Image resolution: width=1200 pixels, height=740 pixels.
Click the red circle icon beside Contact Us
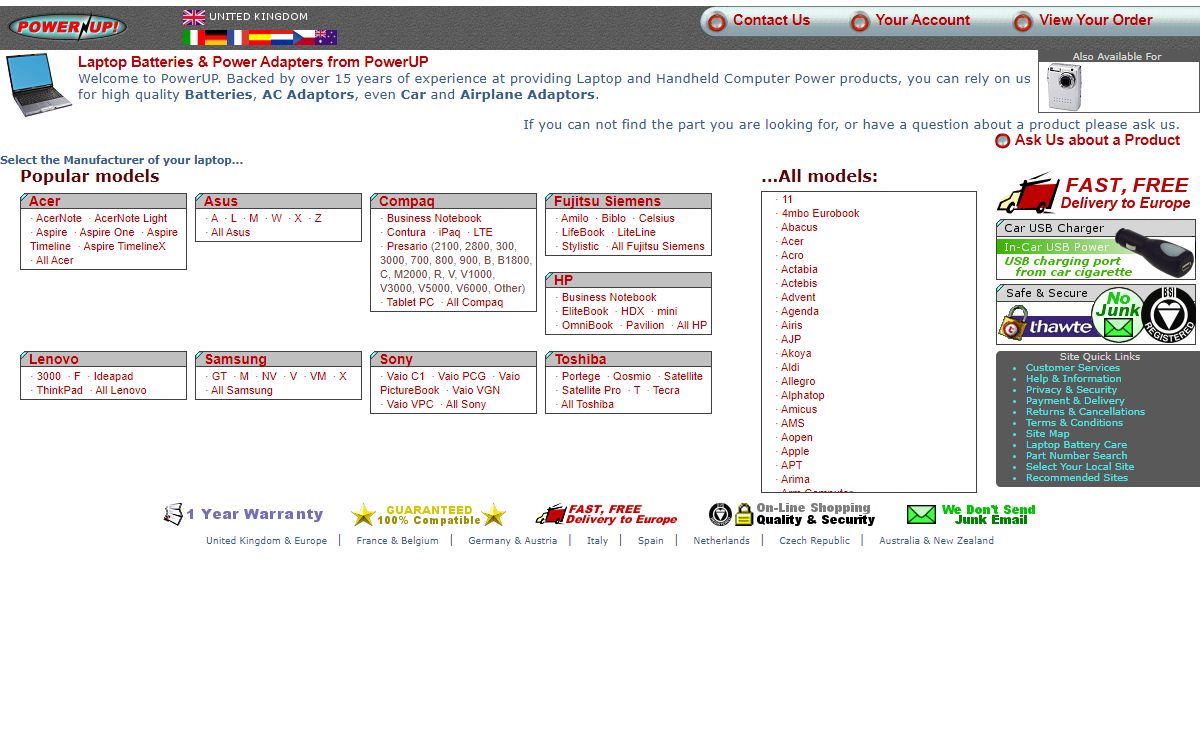(x=716, y=21)
